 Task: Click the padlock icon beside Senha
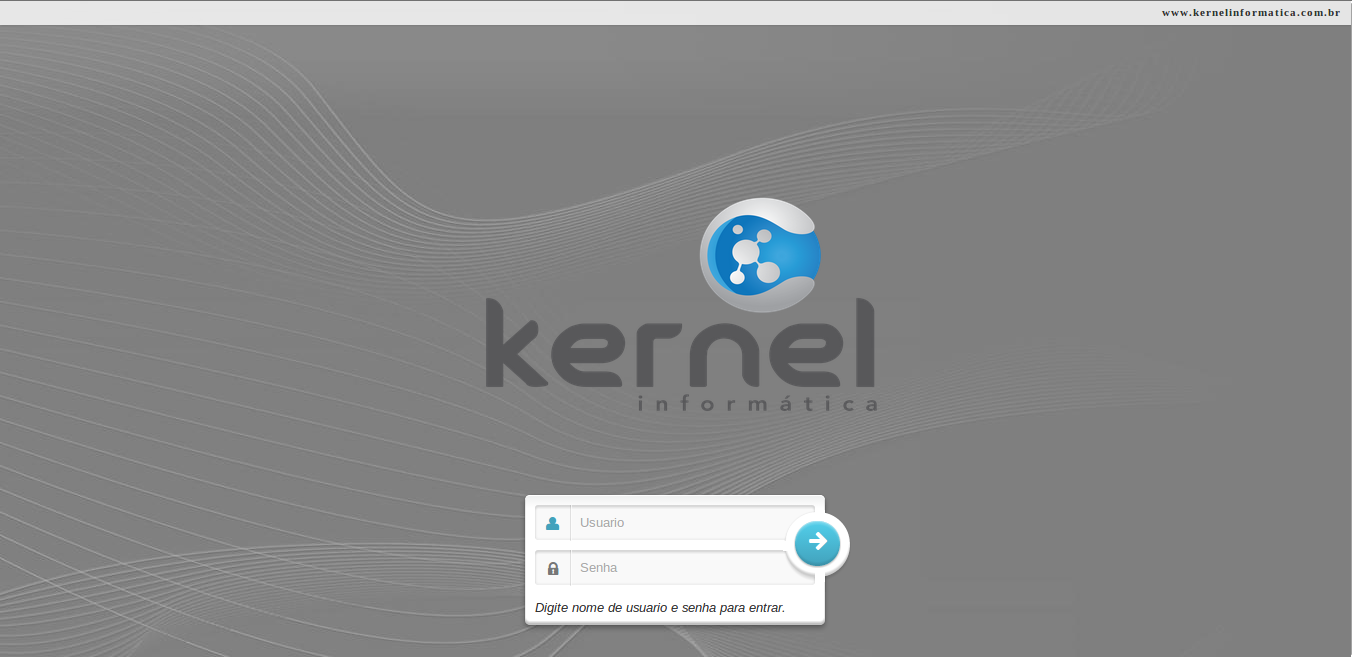553,568
